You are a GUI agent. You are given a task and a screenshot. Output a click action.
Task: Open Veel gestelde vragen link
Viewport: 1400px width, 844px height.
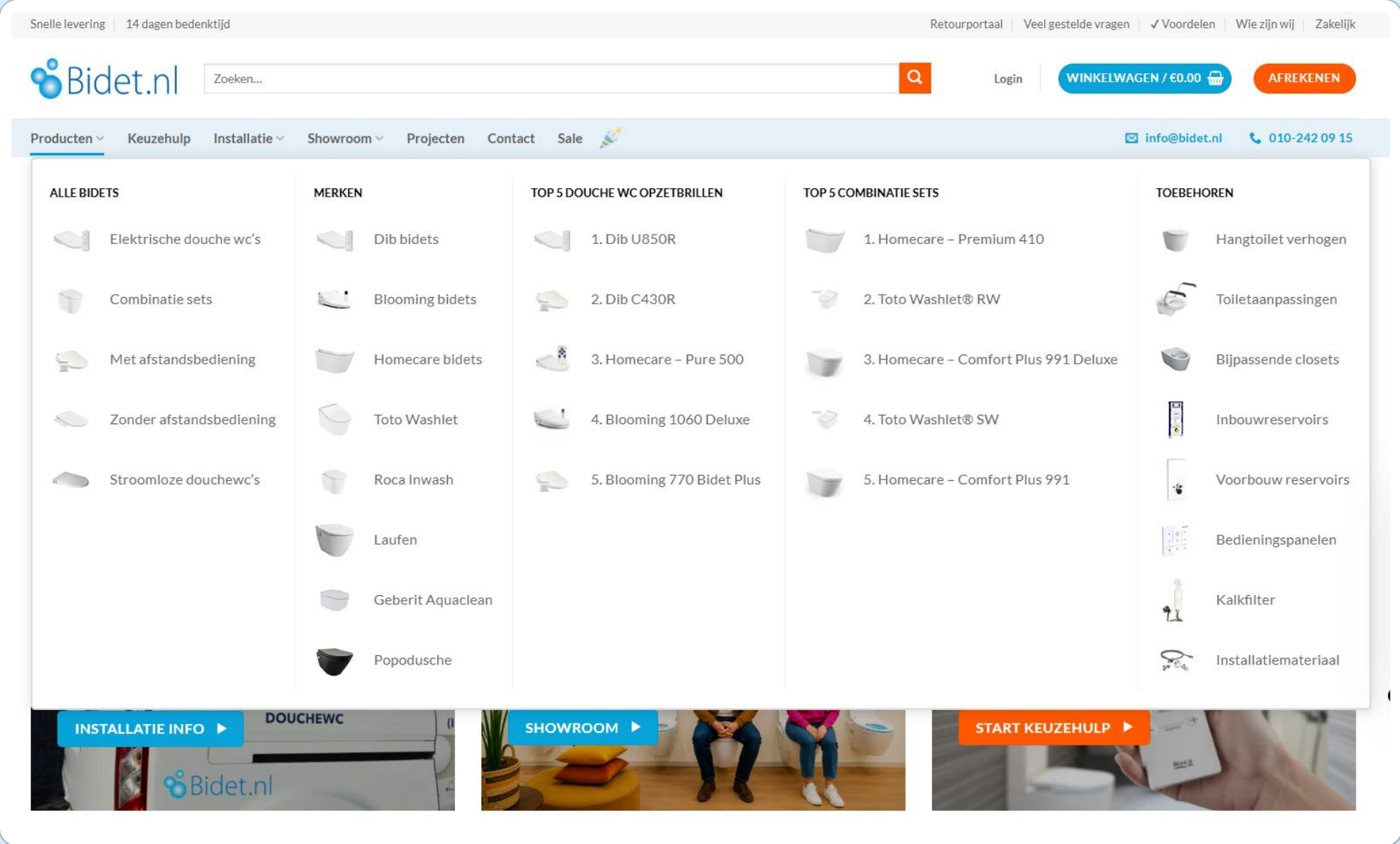(1076, 24)
